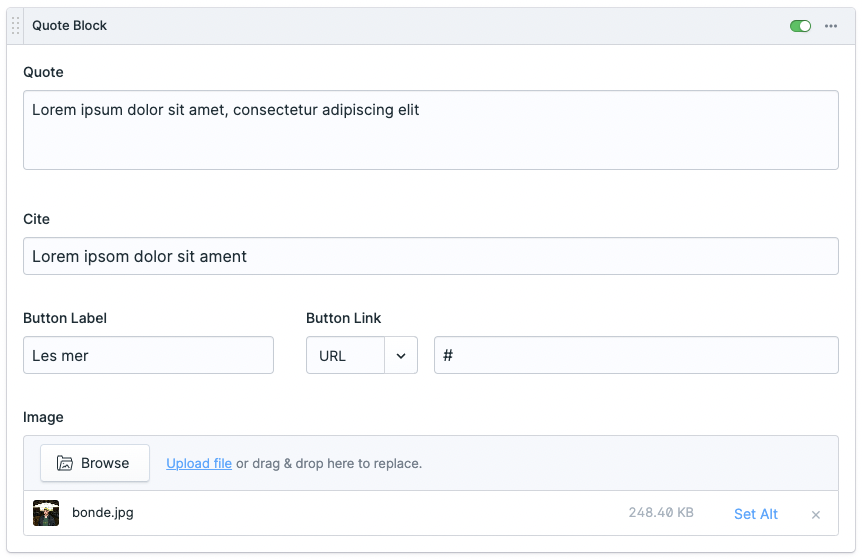Click the Image field label

click(43, 417)
